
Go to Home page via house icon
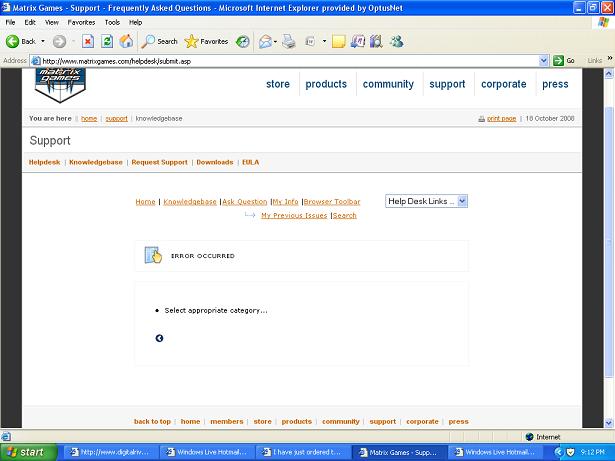126,41
